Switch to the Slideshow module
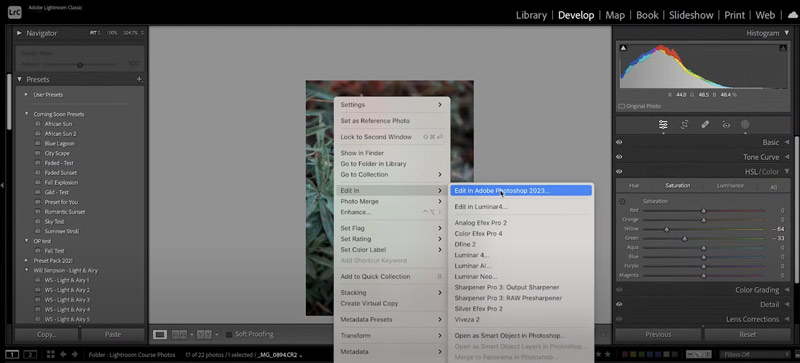 (x=691, y=15)
